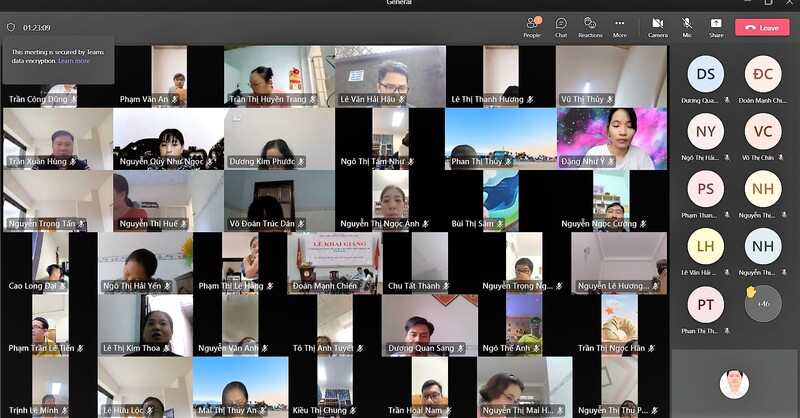Select Đặng Như Ý's video tile

tap(611, 138)
